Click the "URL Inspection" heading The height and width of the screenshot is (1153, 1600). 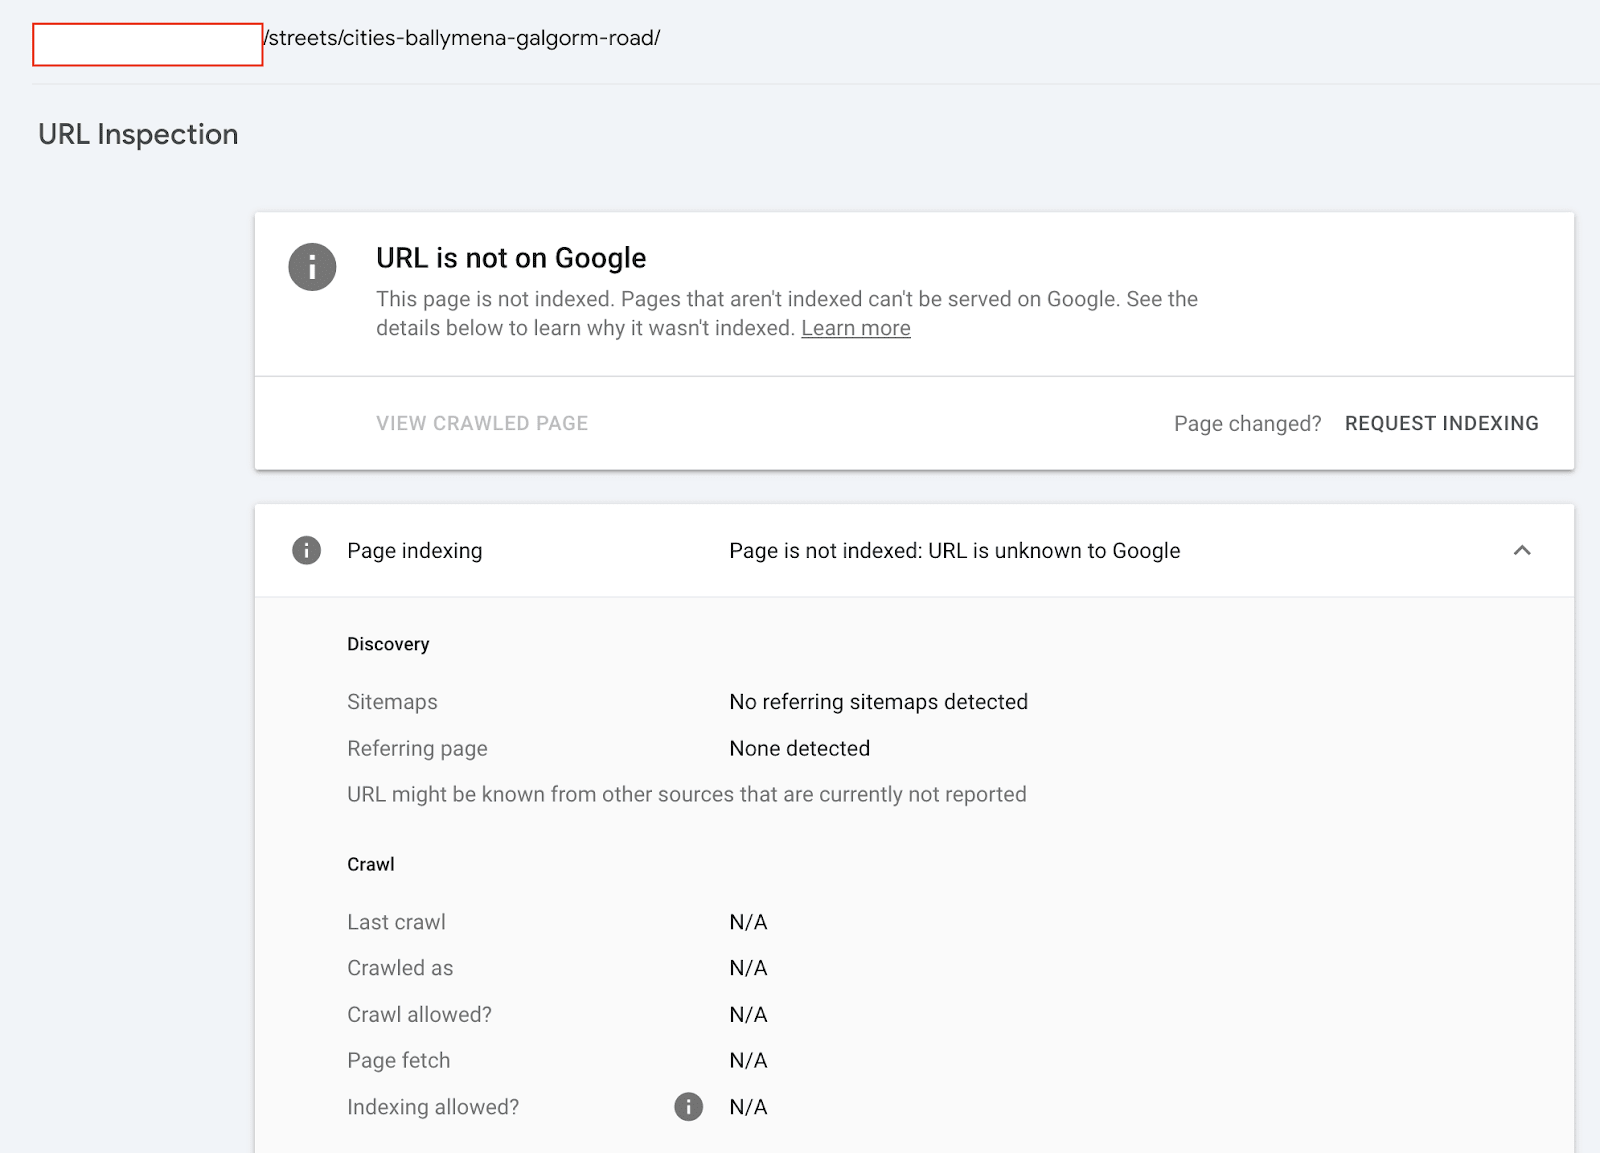138,134
